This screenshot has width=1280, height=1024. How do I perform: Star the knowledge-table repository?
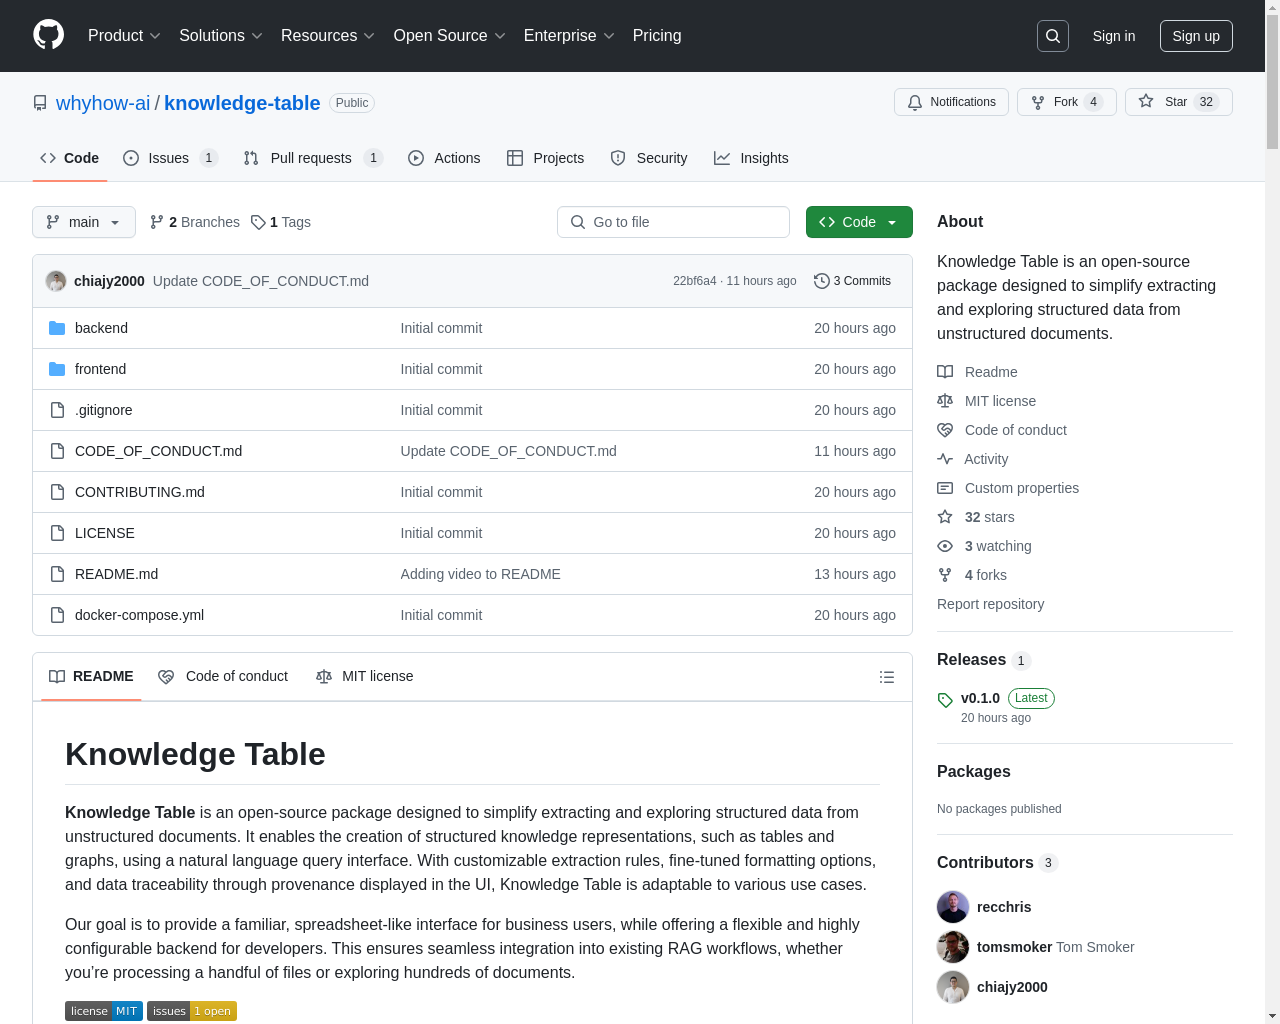tap(1178, 102)
